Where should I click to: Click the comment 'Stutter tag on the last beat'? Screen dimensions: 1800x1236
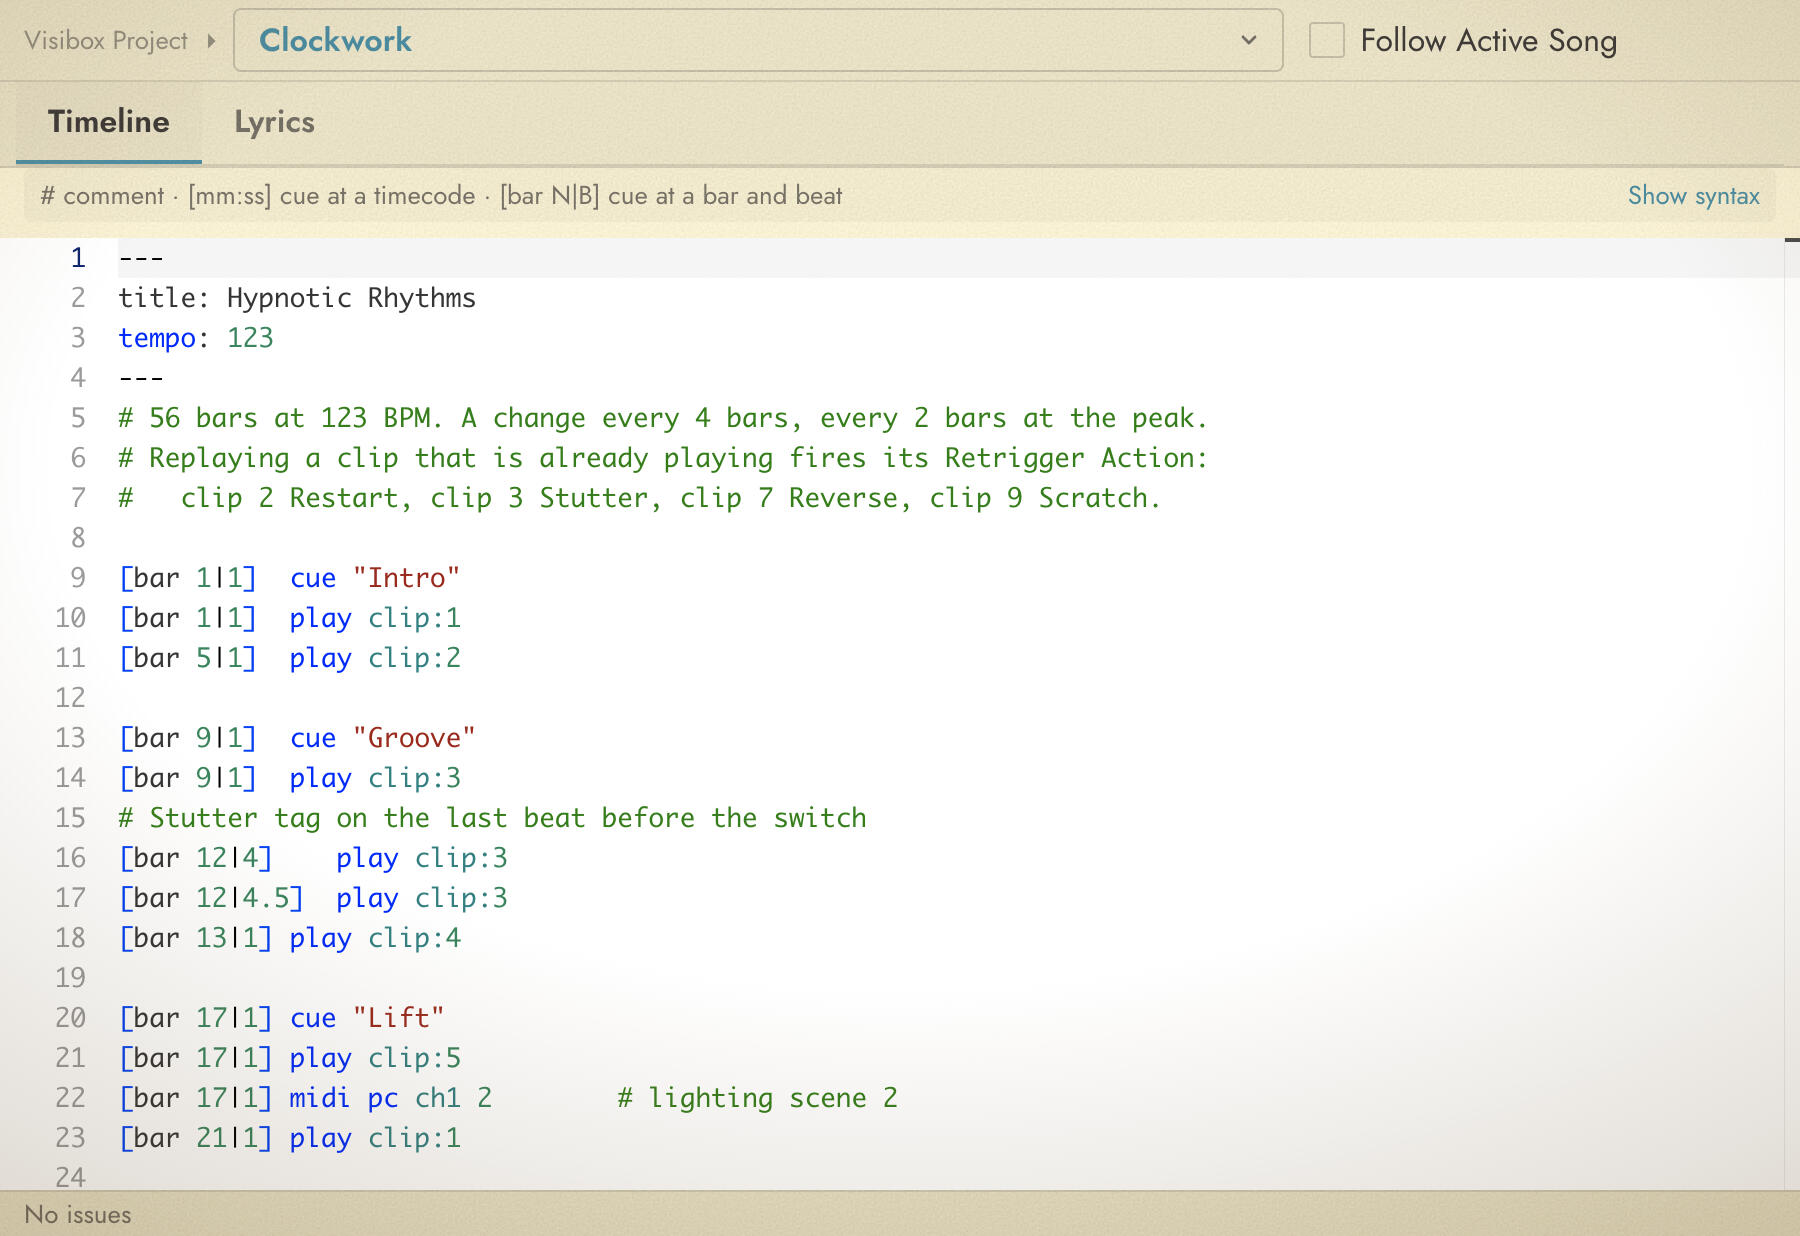coord(492,818)
